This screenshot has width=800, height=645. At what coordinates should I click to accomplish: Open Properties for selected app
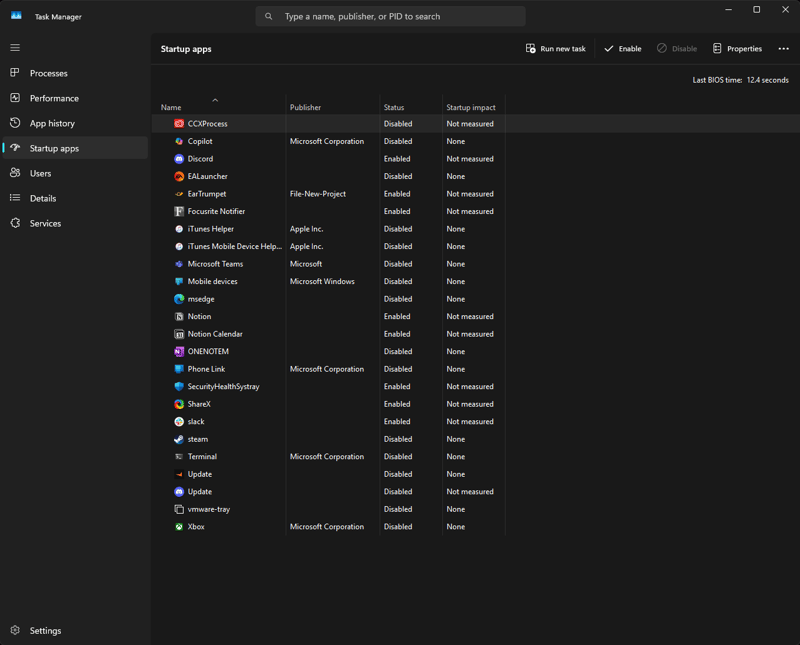point(737,48)
